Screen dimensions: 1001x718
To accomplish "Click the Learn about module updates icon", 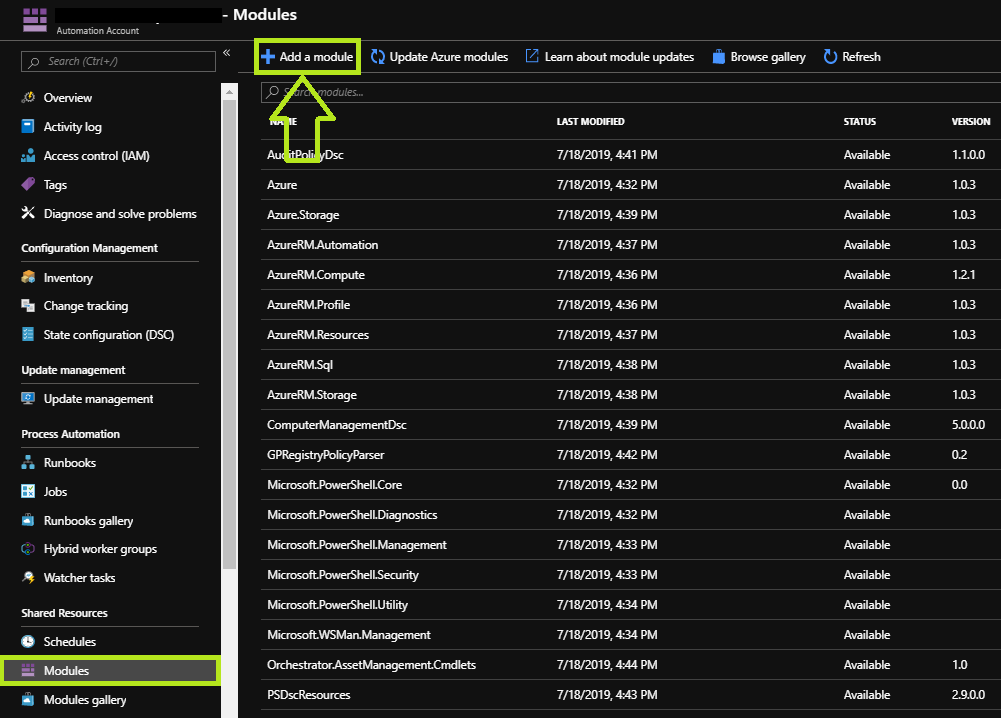I will point(532,56).
